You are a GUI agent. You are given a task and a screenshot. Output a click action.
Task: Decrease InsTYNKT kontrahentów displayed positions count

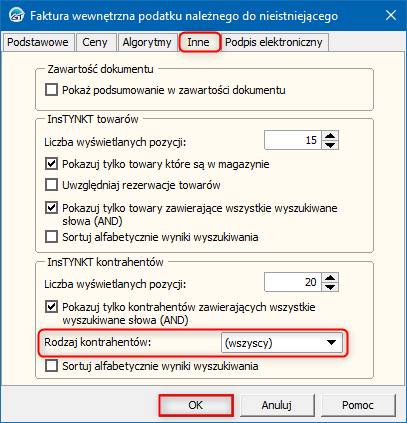[x=330, y=287]
